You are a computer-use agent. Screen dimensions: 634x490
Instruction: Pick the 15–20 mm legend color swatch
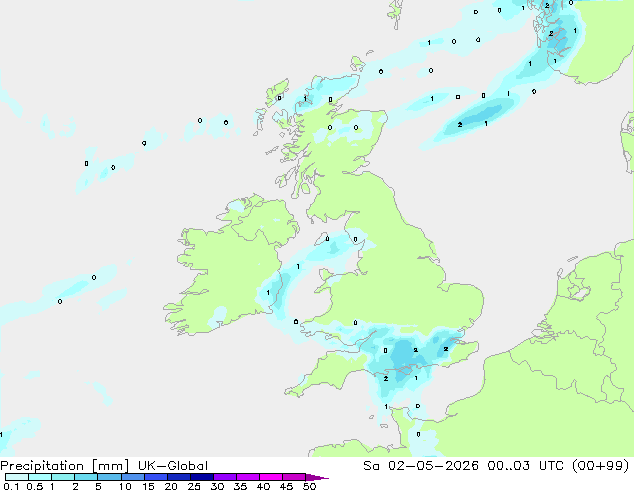155,477
